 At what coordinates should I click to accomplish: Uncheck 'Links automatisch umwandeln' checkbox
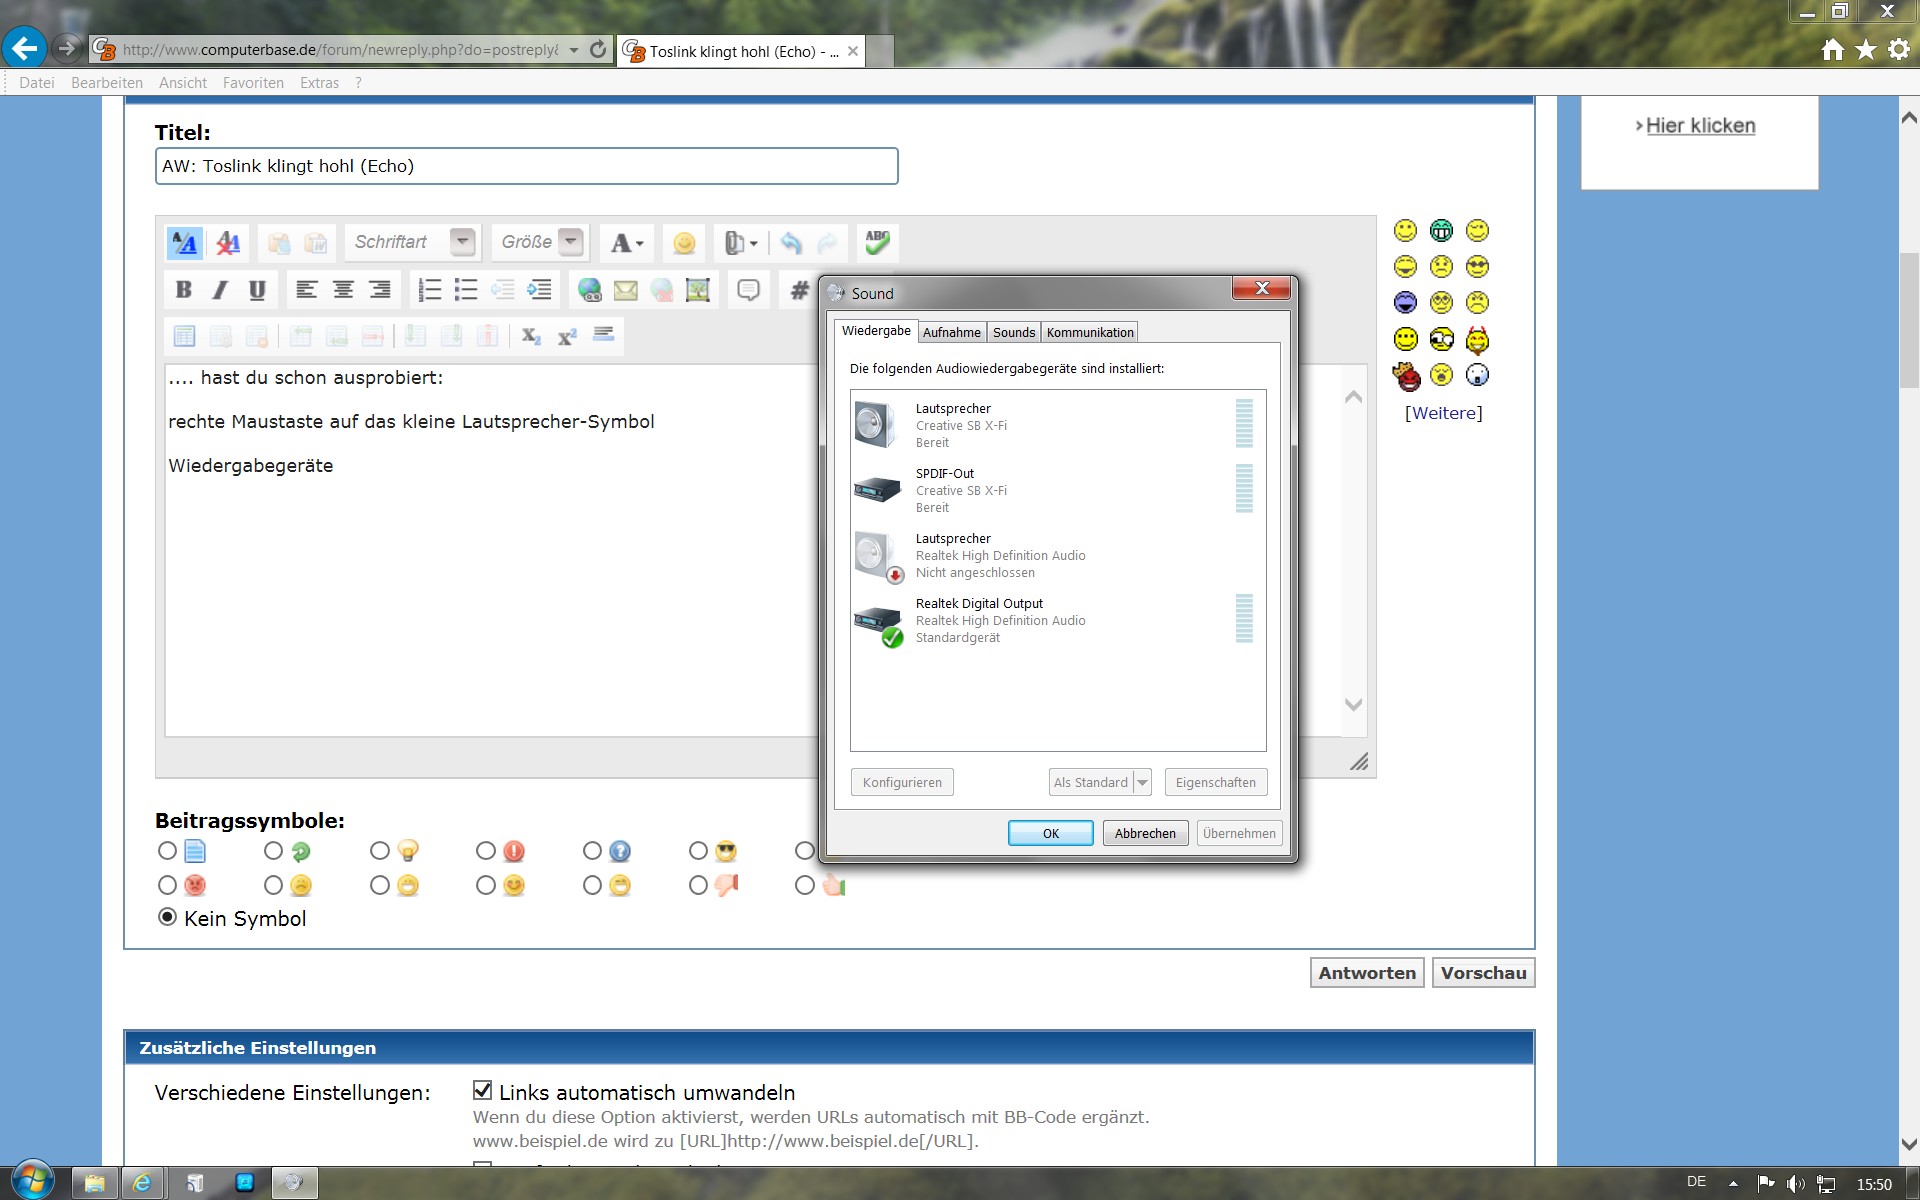point(483,1090)
